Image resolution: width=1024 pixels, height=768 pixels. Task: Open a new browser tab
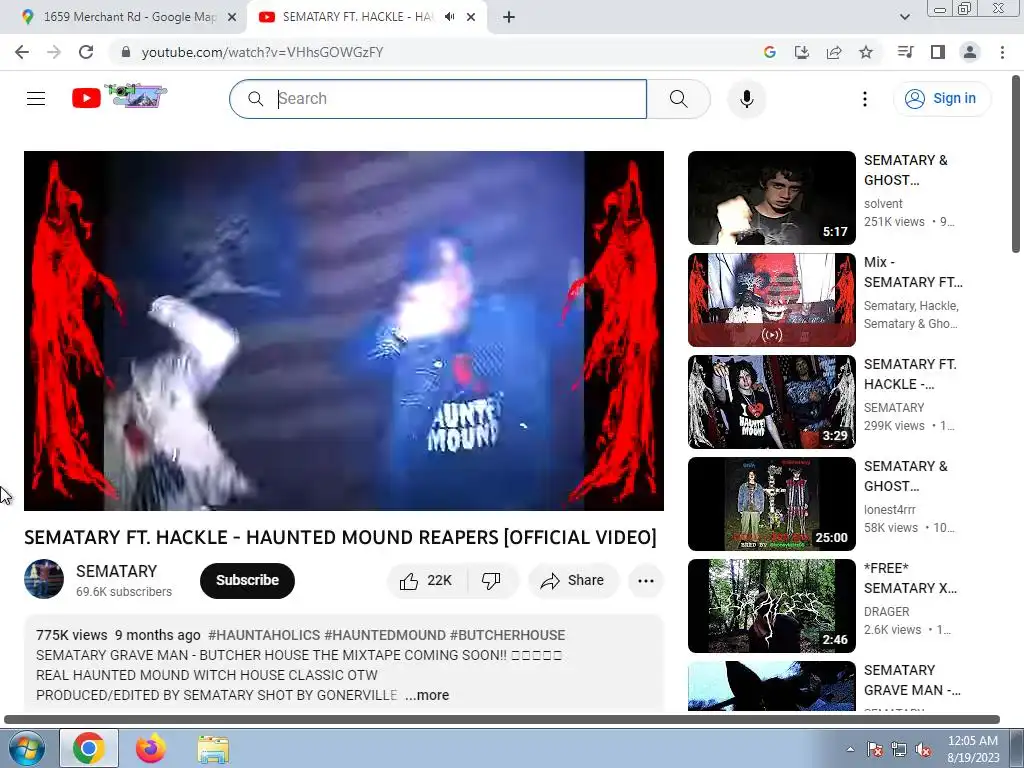click(x=509, y=17)
